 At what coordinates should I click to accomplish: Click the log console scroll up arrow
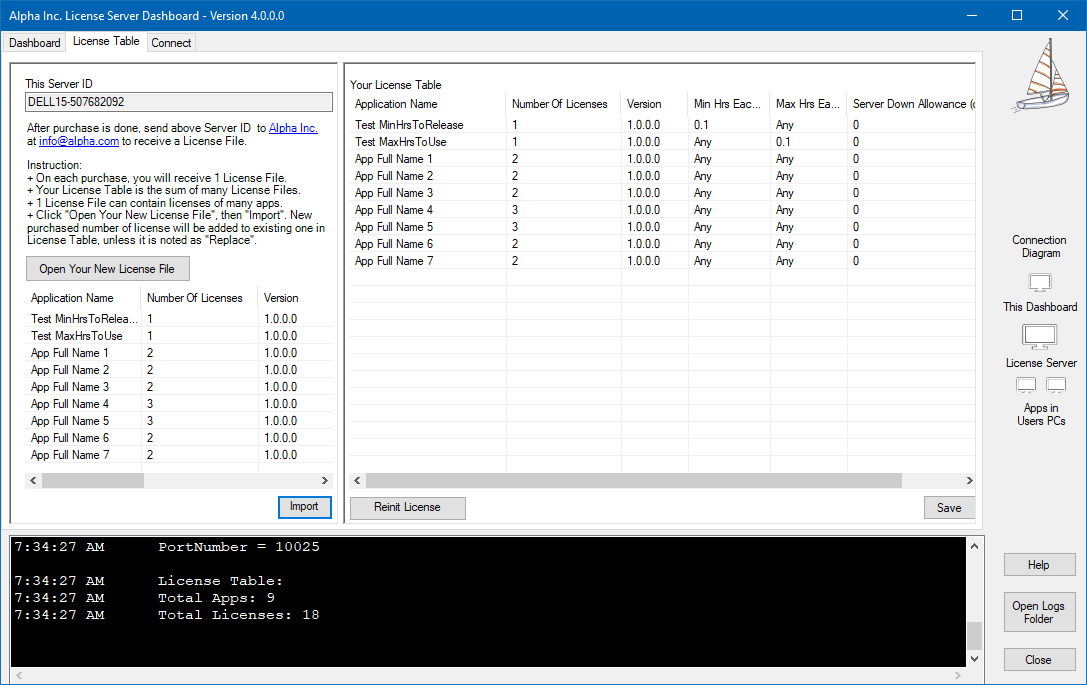tap(975, 546)
